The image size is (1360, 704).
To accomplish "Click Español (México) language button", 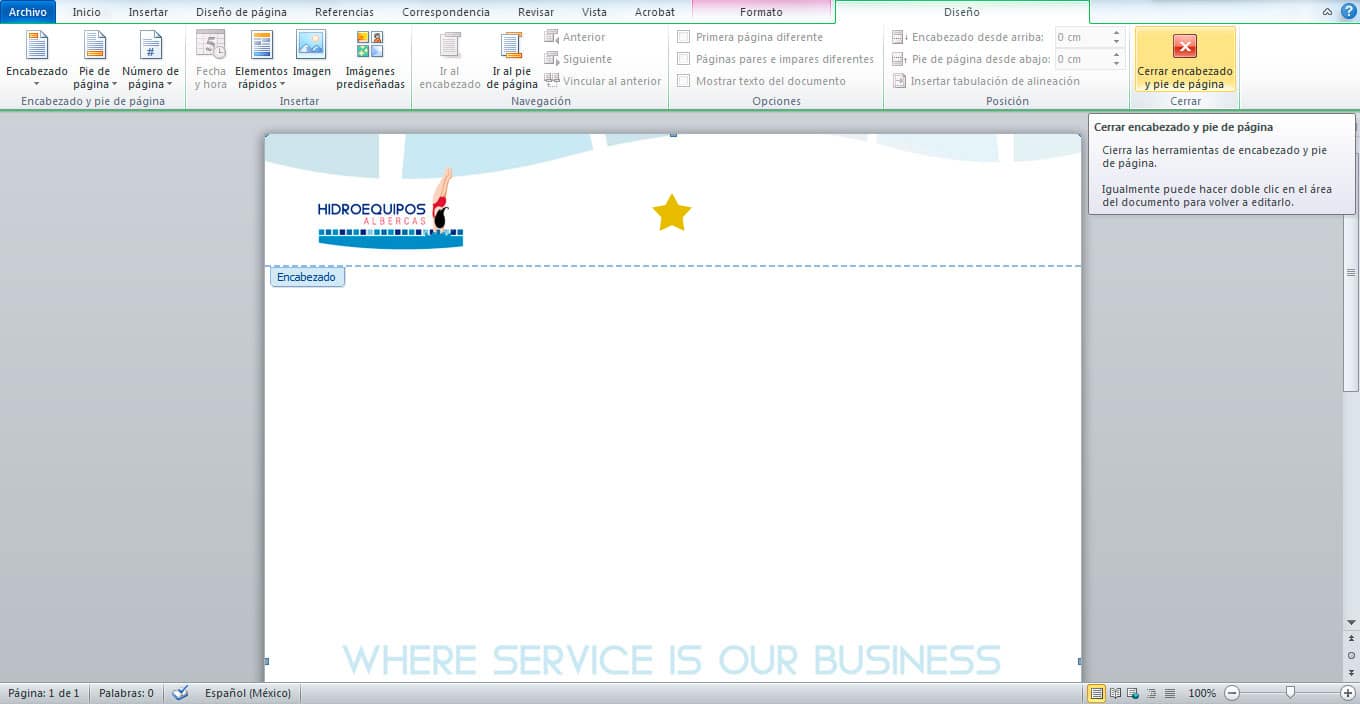I will 248,693.
